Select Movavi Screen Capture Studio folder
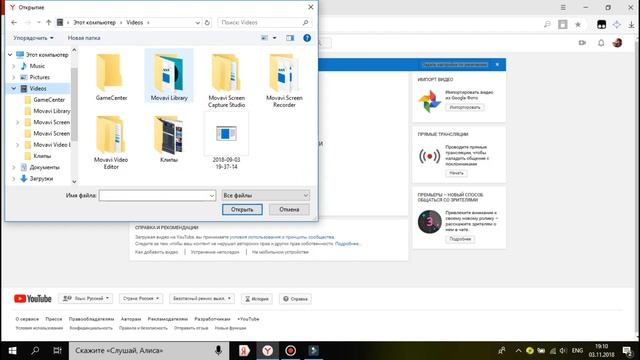 pos(227,80)
